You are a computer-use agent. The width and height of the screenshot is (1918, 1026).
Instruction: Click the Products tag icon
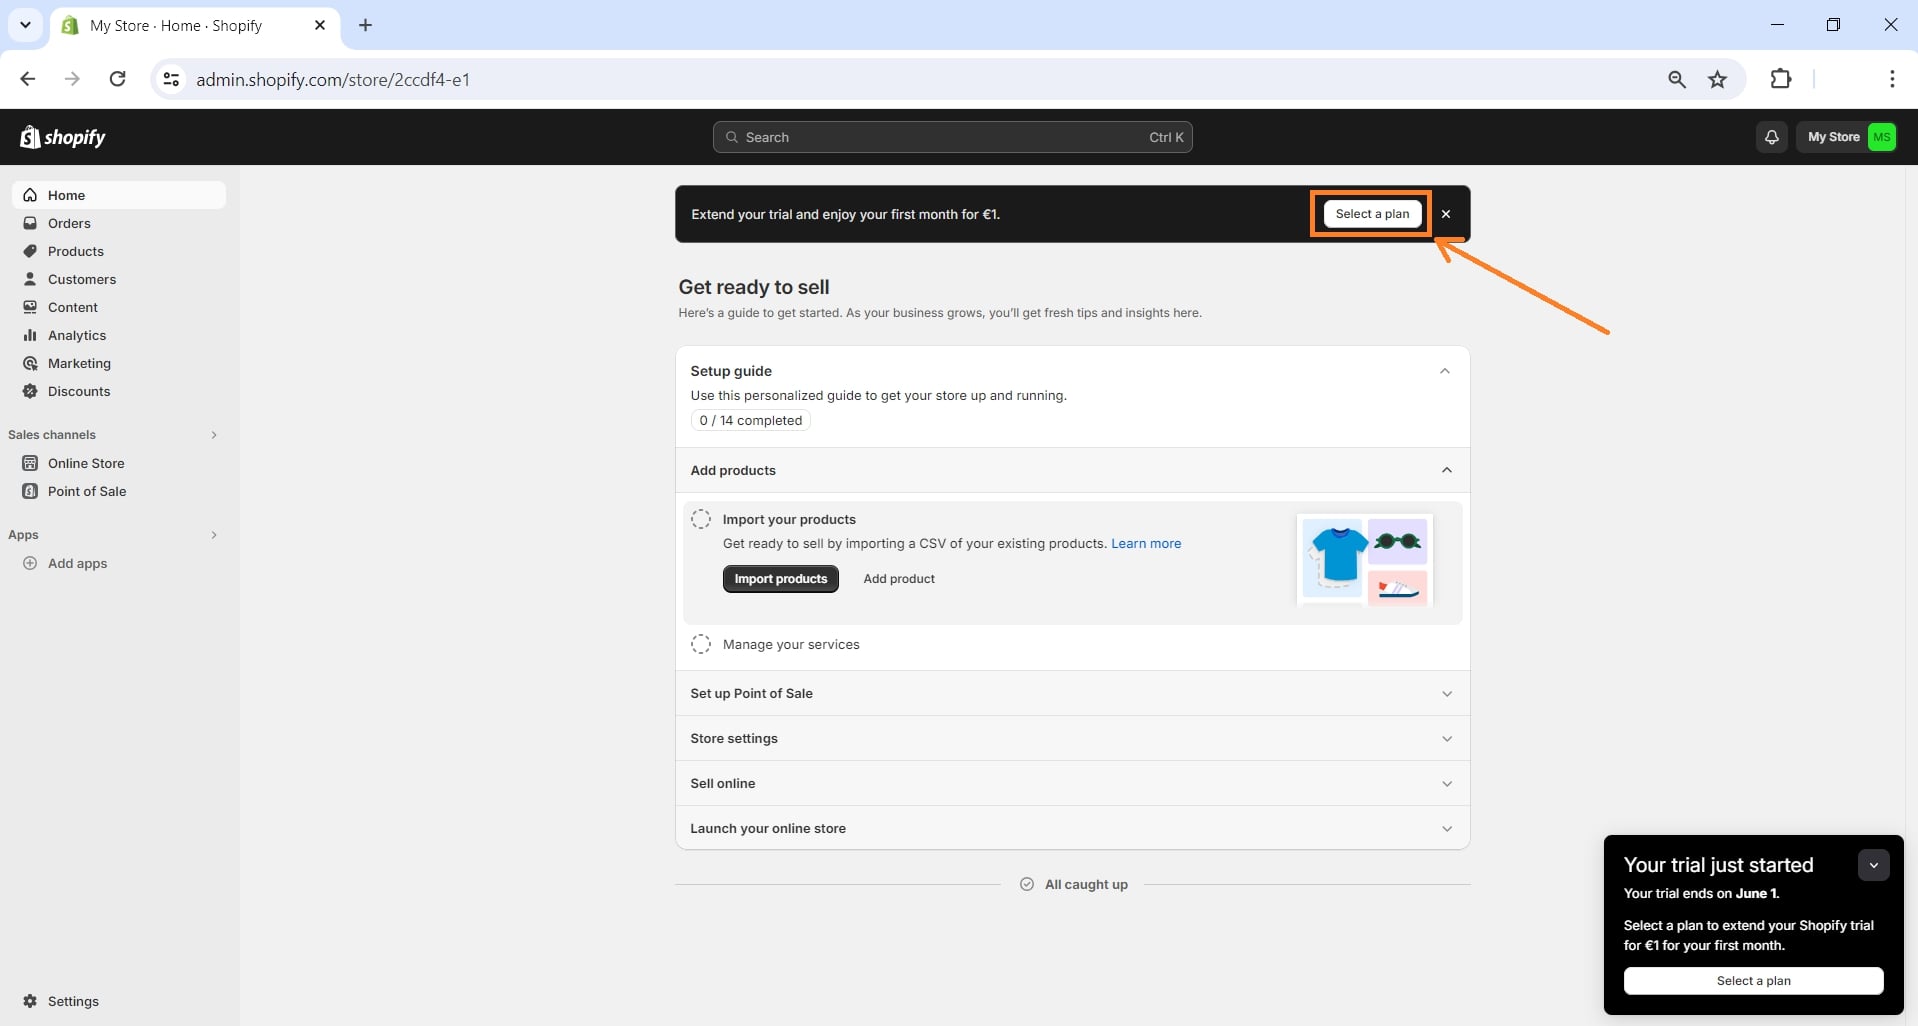click(x=30, y=251)
